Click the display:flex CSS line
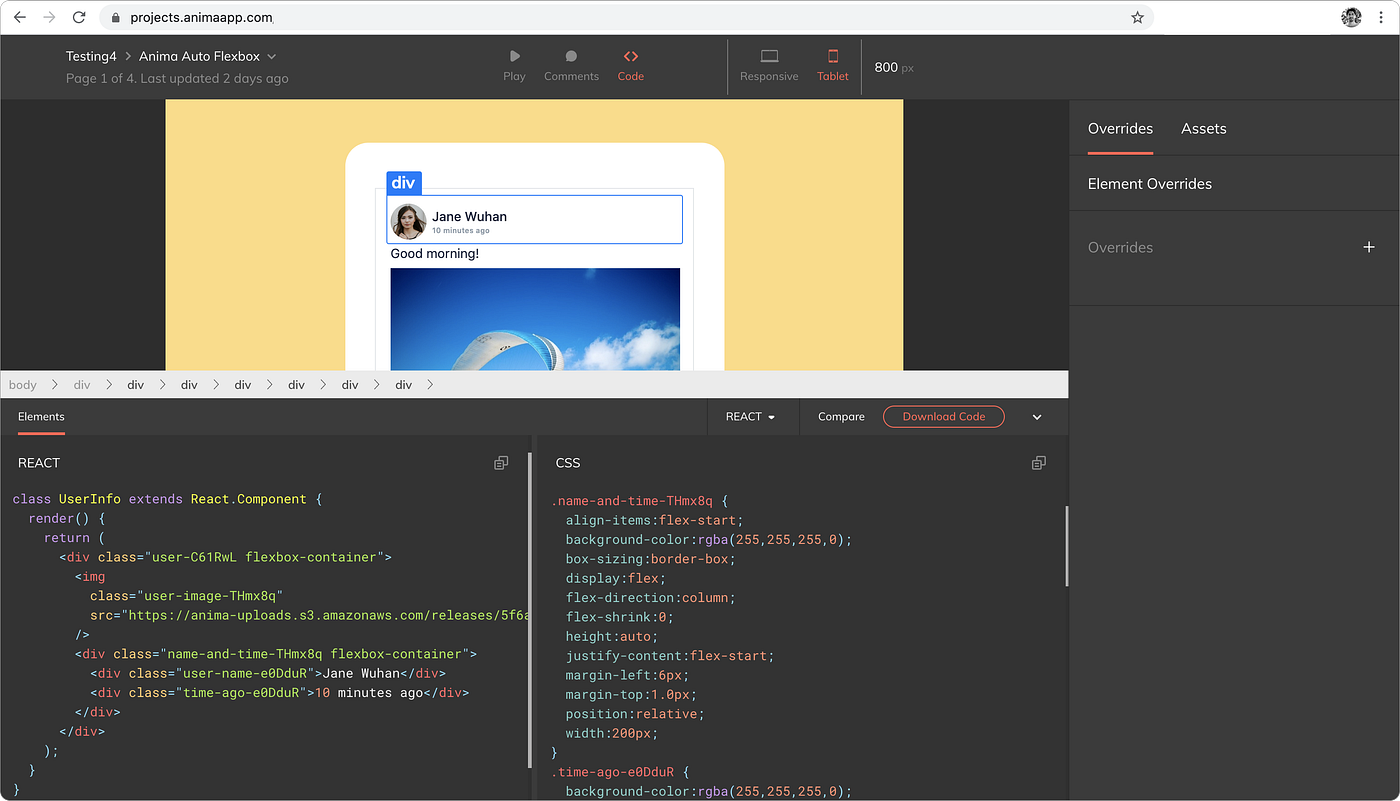The image size is (1400, 801). click(615, 579)
